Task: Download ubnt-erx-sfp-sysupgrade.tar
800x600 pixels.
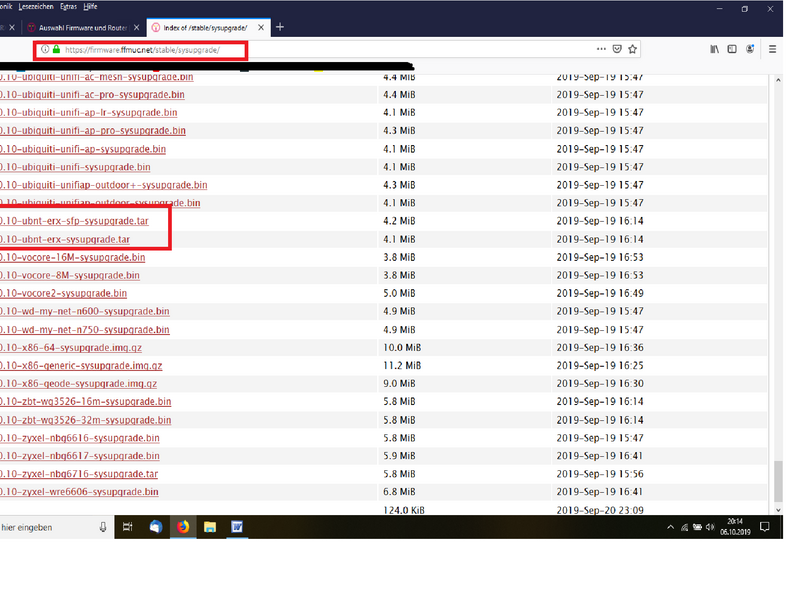Action: pos(74,221)
